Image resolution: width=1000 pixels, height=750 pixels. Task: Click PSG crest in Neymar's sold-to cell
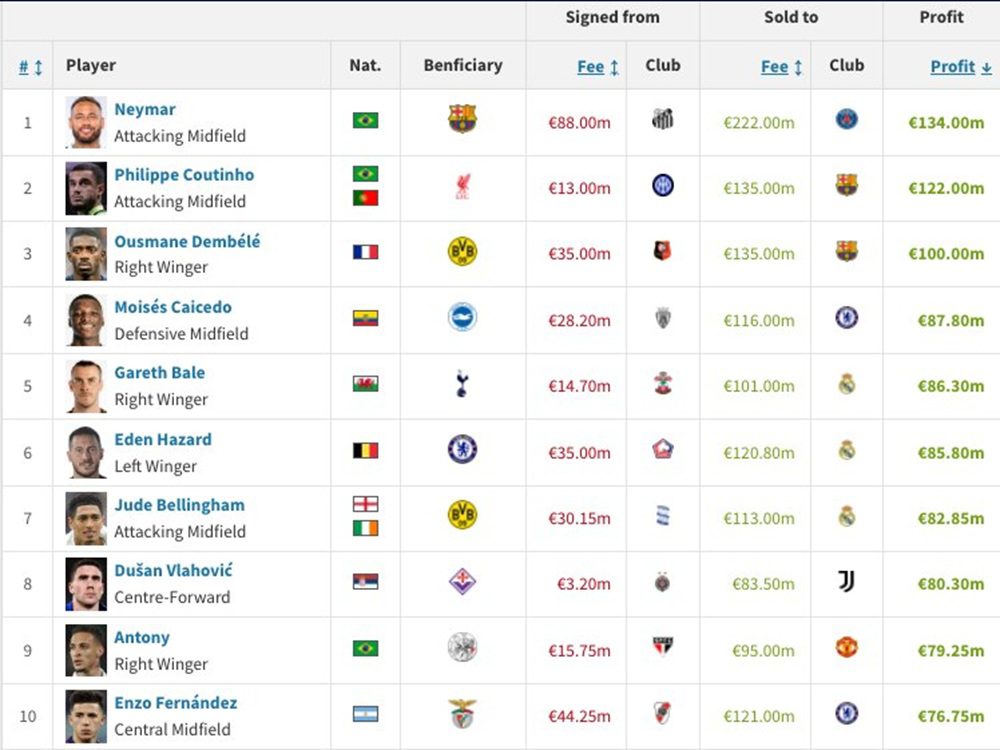(846, 120)
